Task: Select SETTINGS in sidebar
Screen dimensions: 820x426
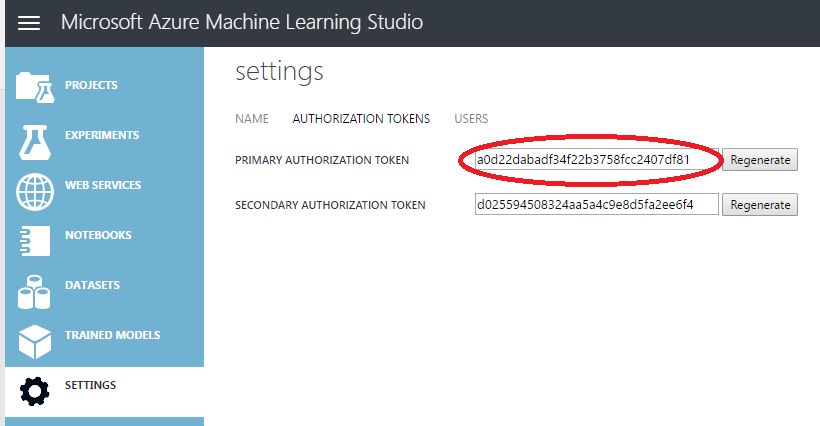Action: click(x=90, y=385)
